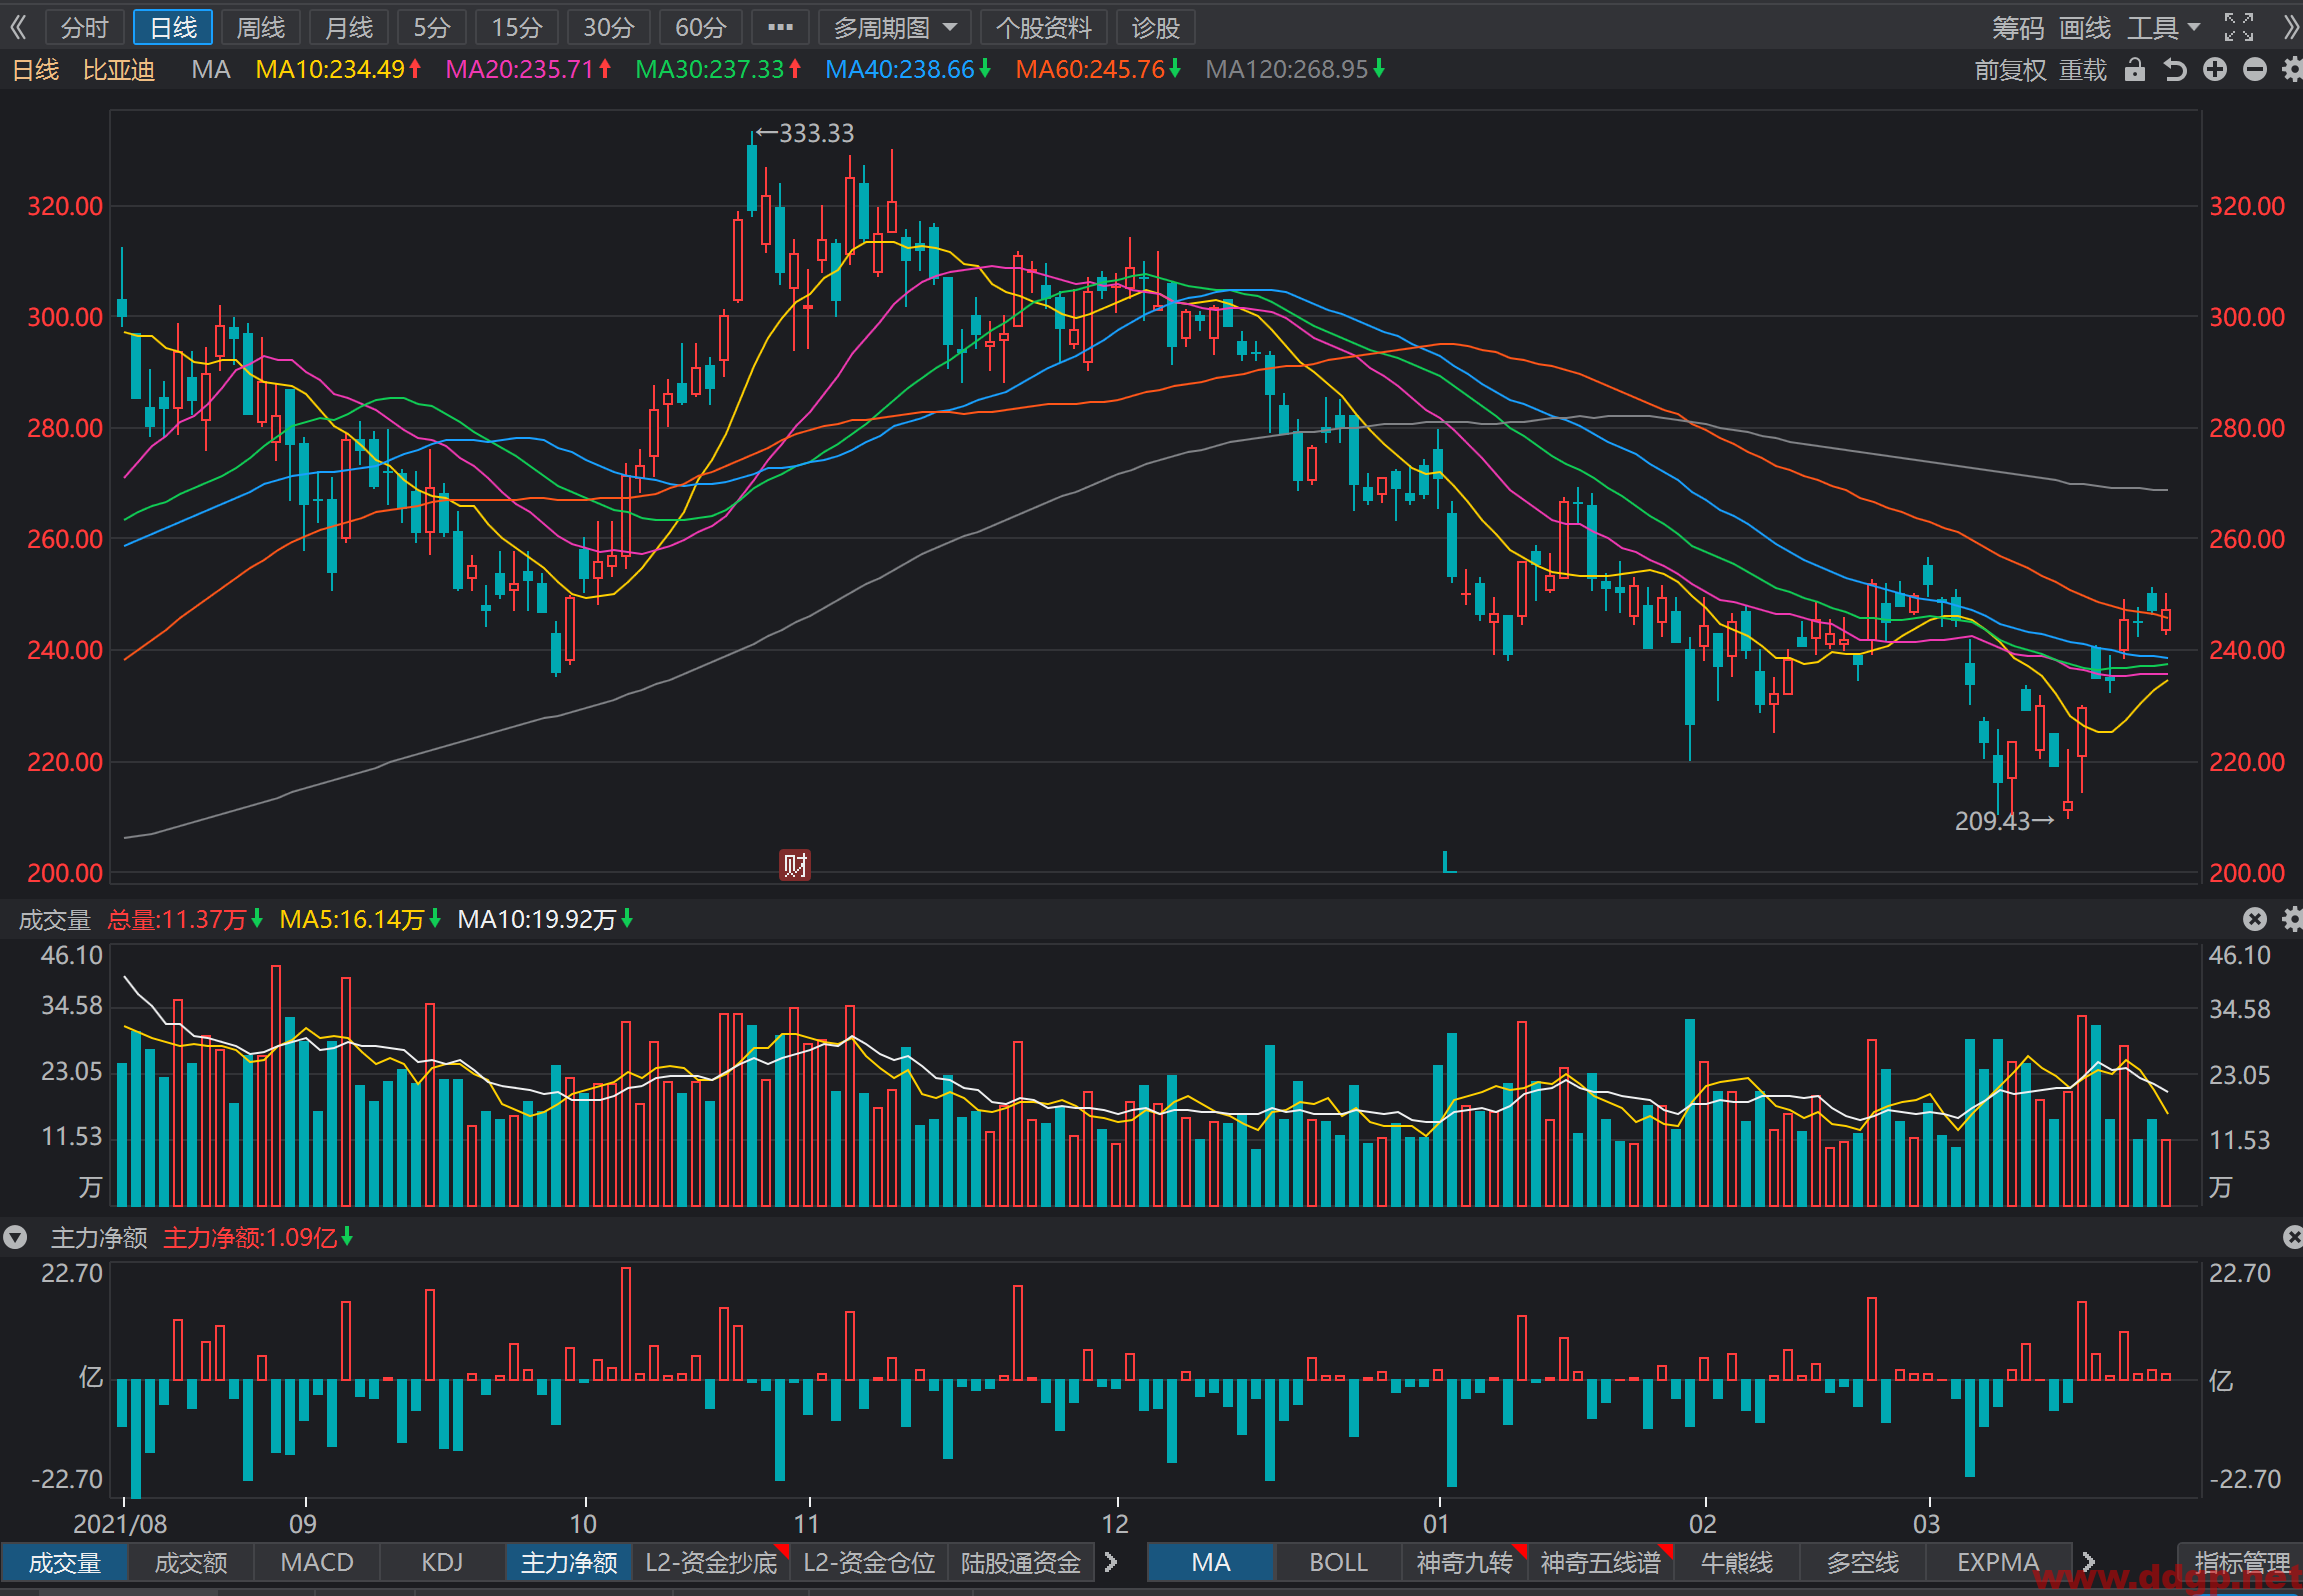Click the 209.43 low price label
This screenshot has width=2303, height=1596.
point(1992,821)
